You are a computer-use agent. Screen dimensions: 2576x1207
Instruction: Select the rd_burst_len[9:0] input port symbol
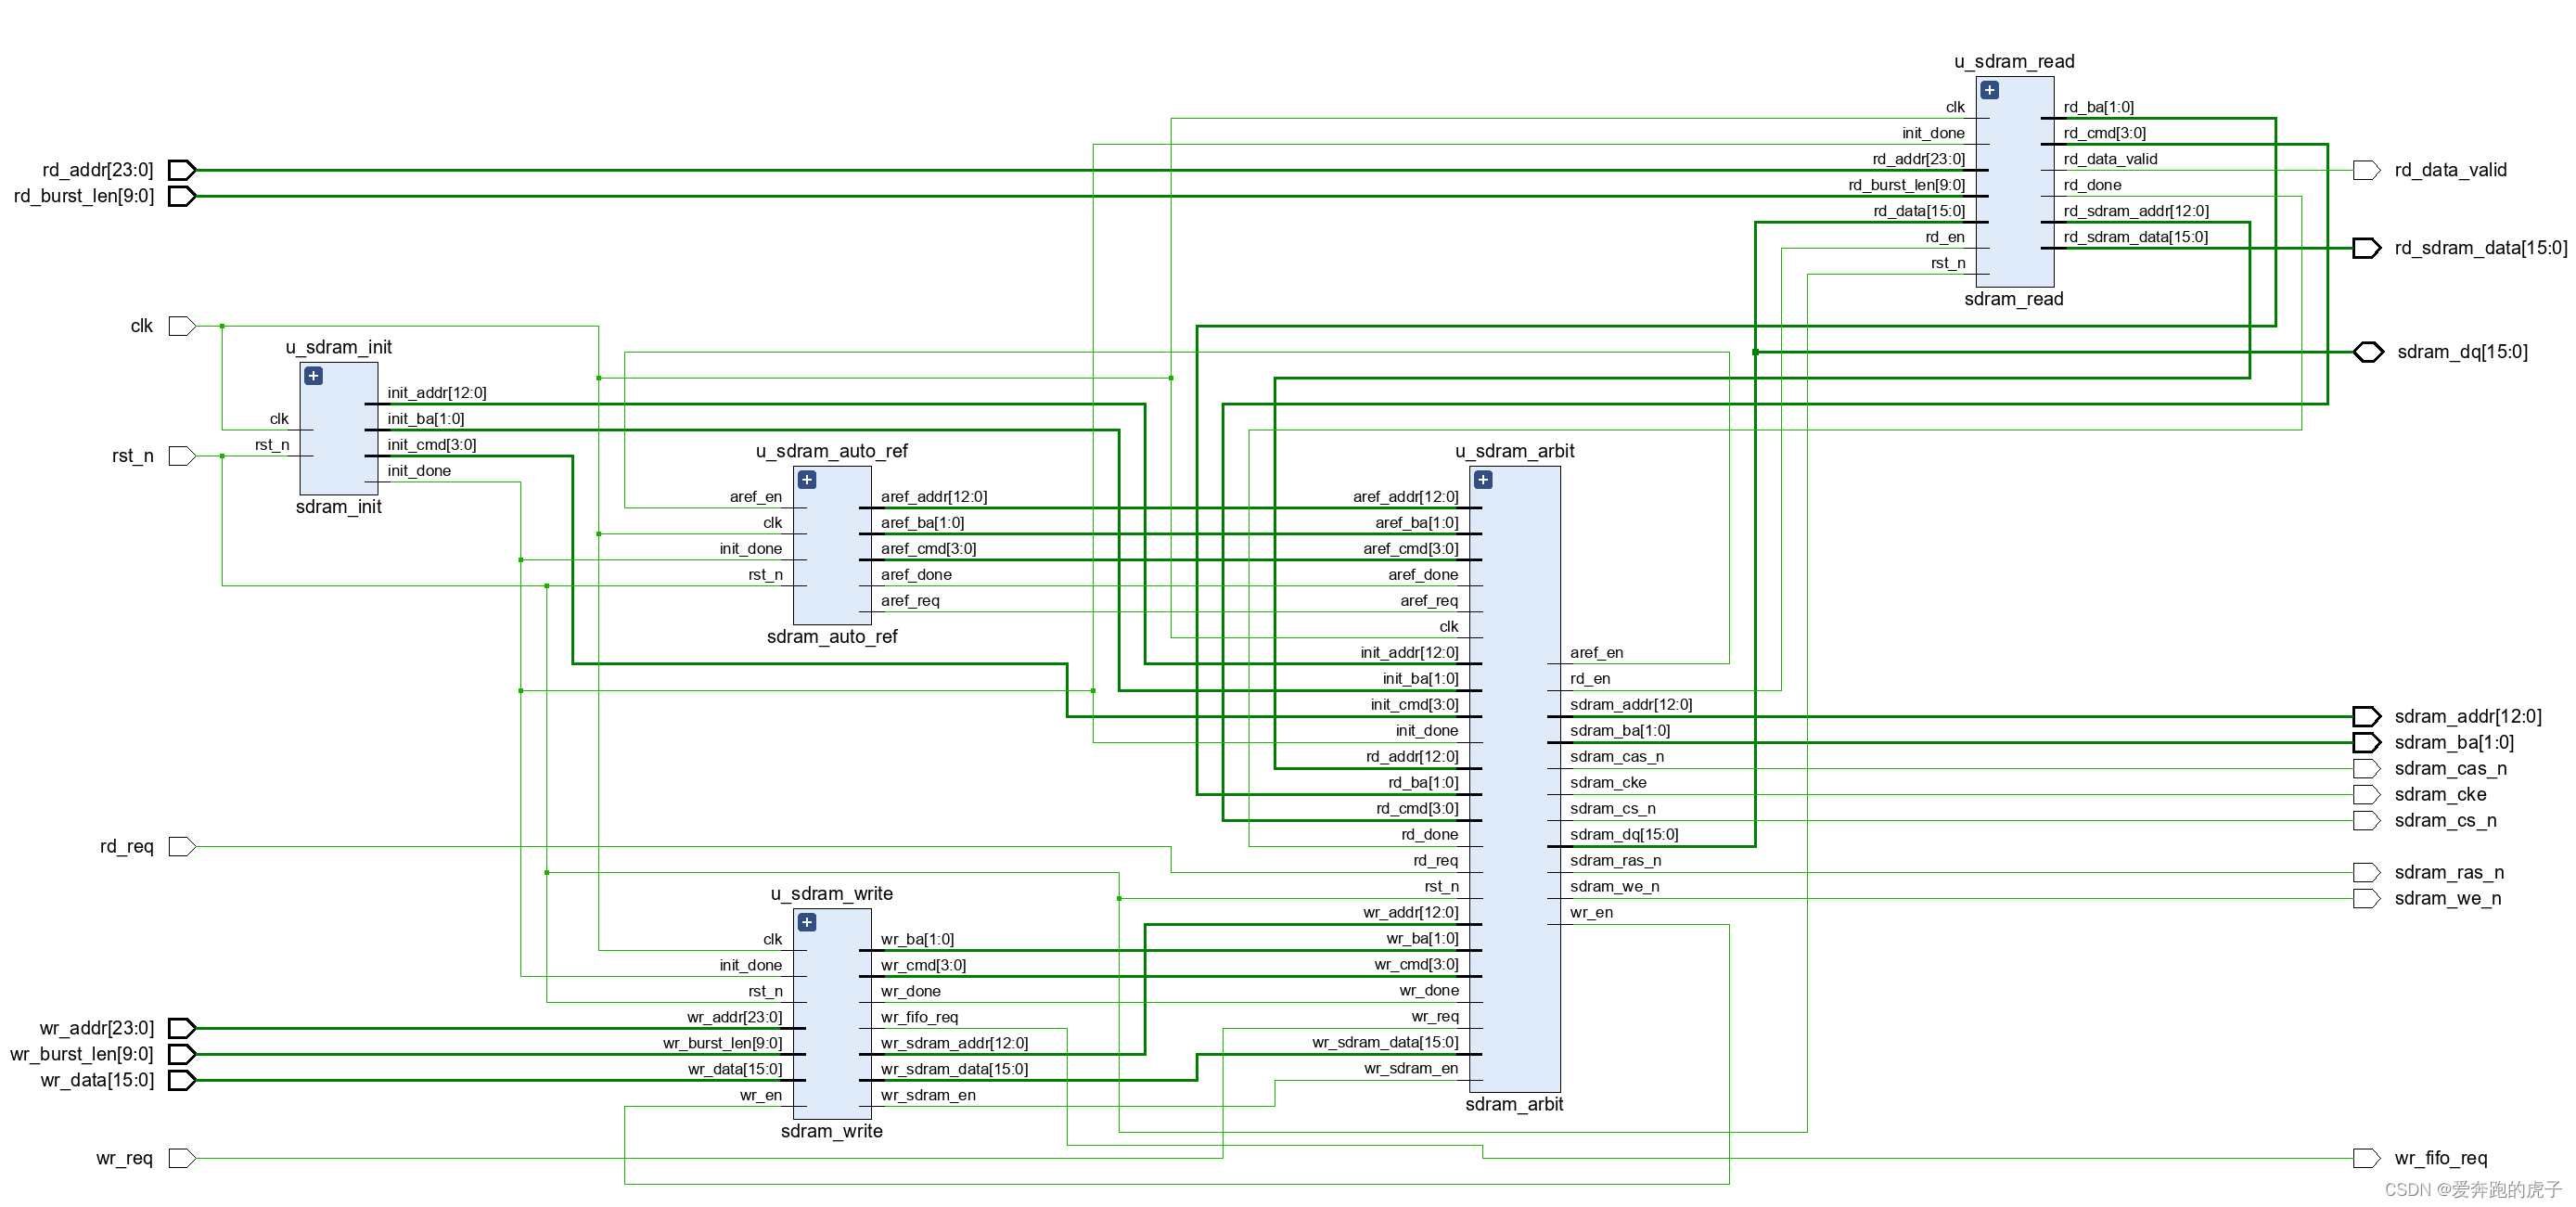coord(182,196)
